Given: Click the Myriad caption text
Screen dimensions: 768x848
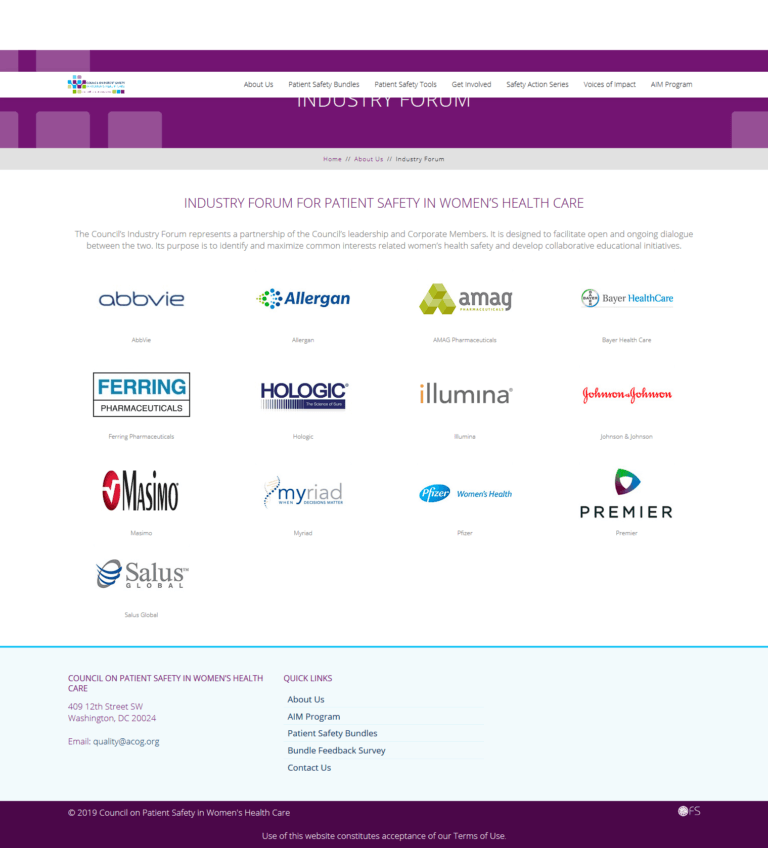Looking at the screenshot, I should pos(303,533).
